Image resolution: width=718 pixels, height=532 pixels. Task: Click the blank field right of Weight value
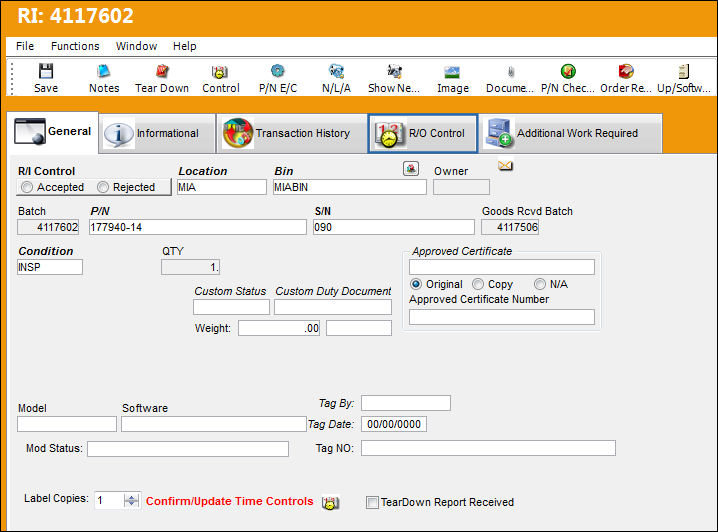pos(359,328)
